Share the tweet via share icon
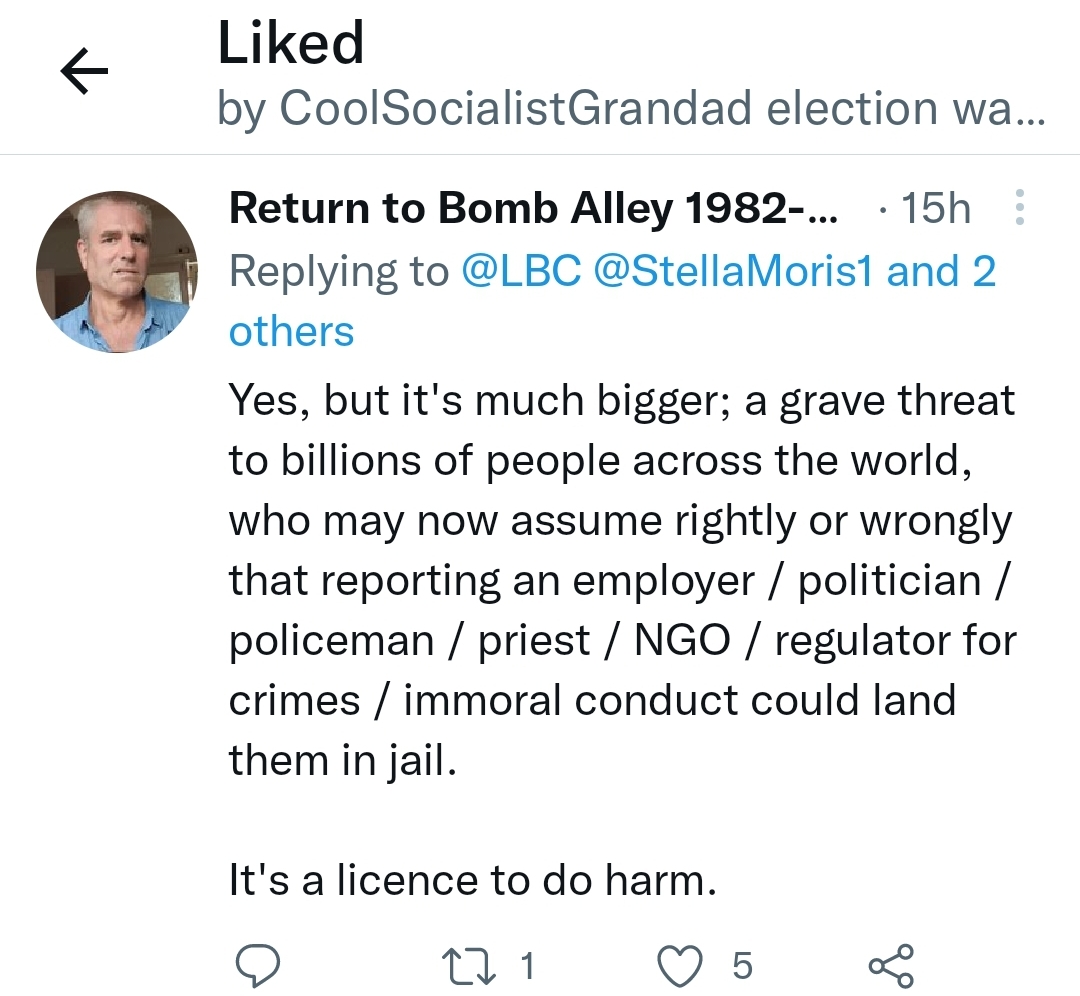This screenshot has height=996, width=1080. [x=890, y=966]
